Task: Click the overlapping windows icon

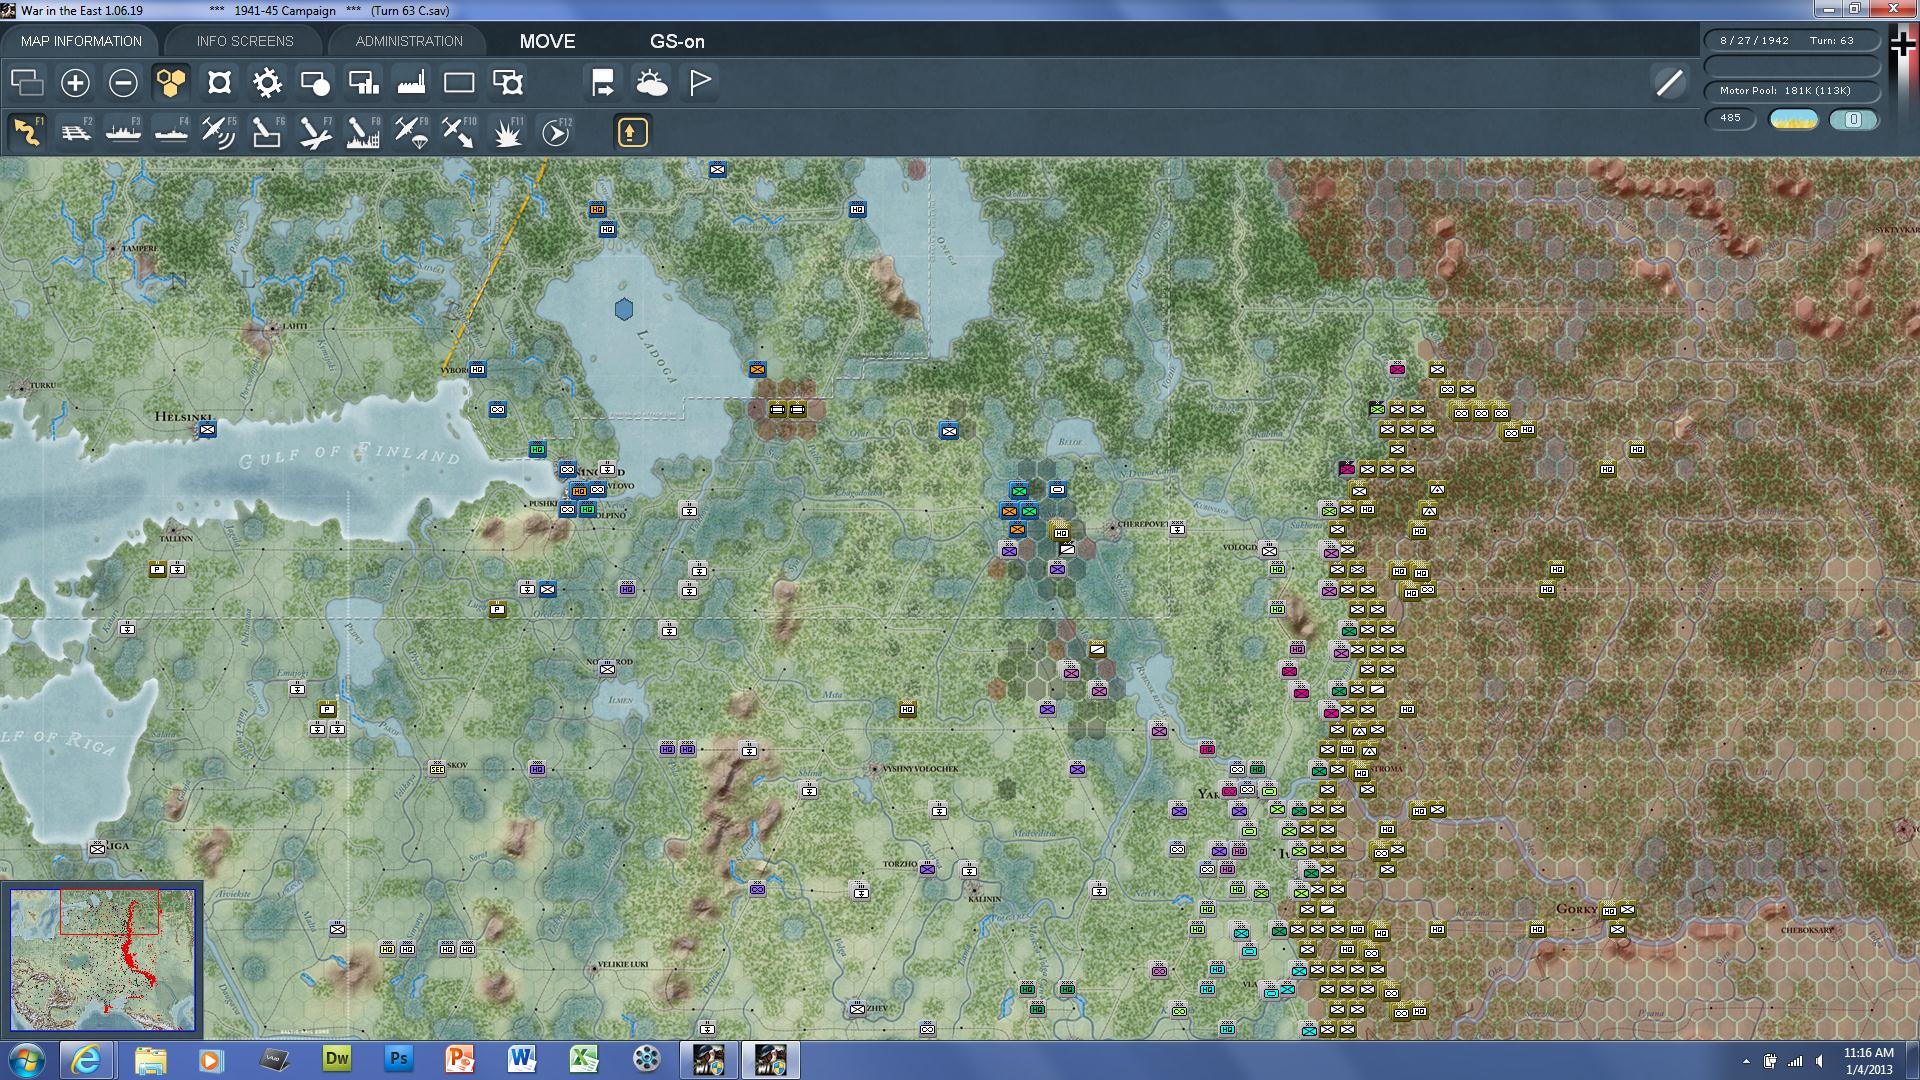Action: coord(27,83)
